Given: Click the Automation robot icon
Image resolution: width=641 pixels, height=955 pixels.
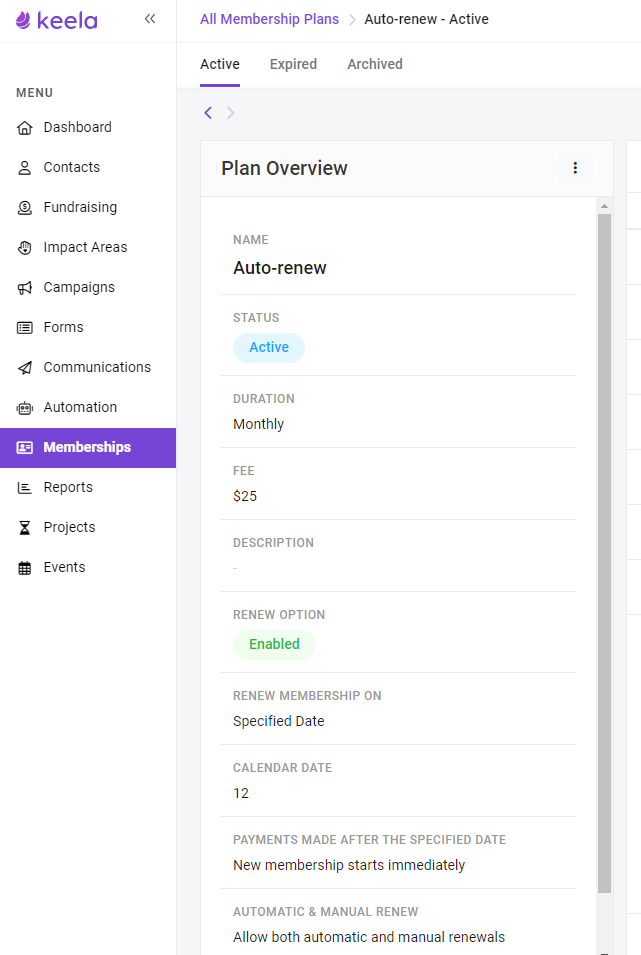Looking at the screenshot, I should [x=24, y=407].
